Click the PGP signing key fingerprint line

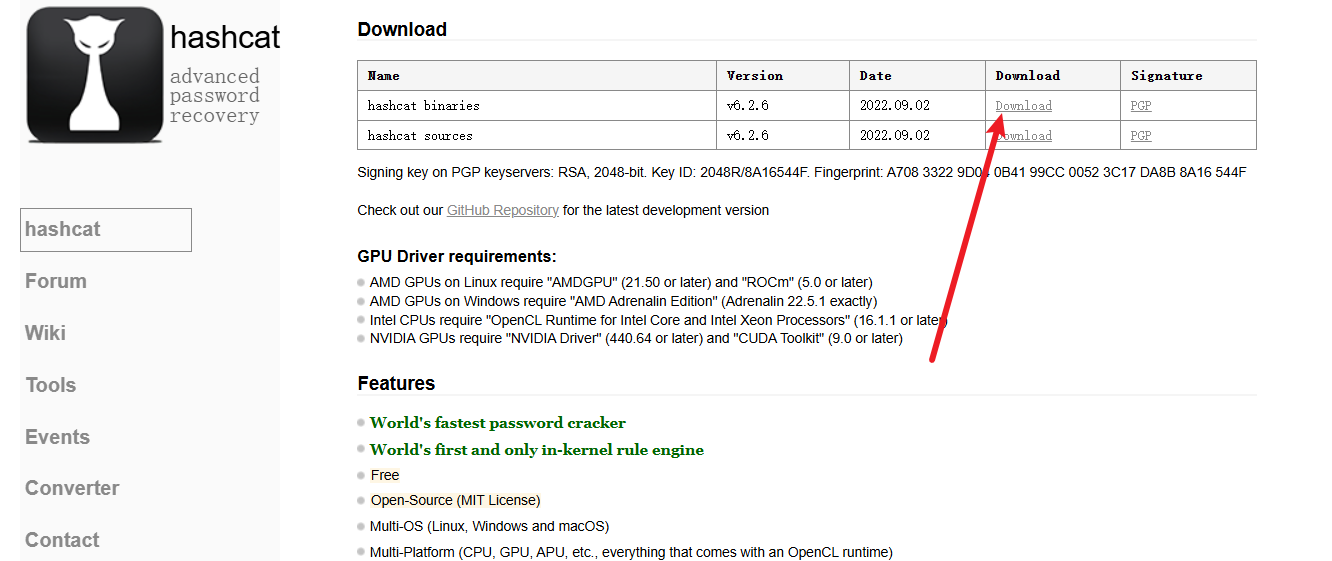(802, 172)
